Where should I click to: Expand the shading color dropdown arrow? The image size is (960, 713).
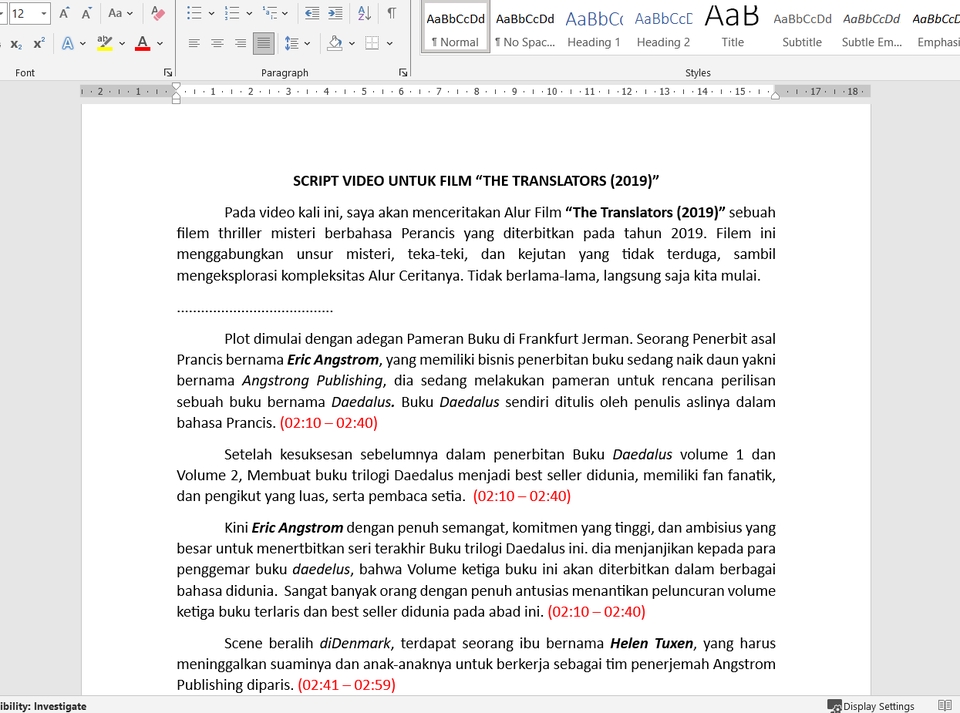tap(351, 43)
